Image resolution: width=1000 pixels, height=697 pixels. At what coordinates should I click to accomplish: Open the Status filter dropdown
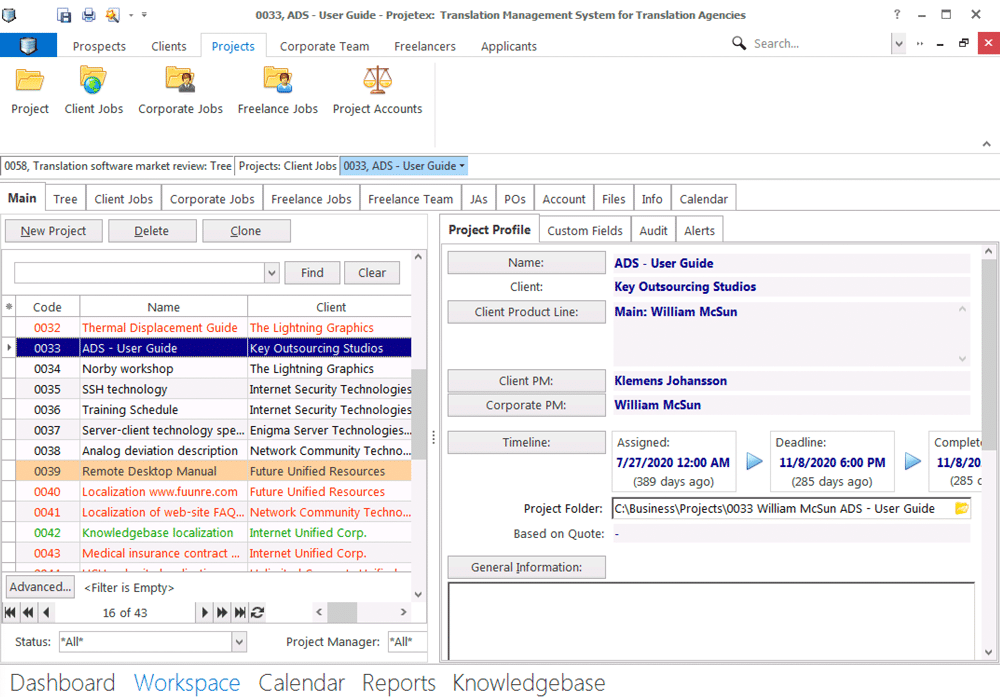(239, 642)
